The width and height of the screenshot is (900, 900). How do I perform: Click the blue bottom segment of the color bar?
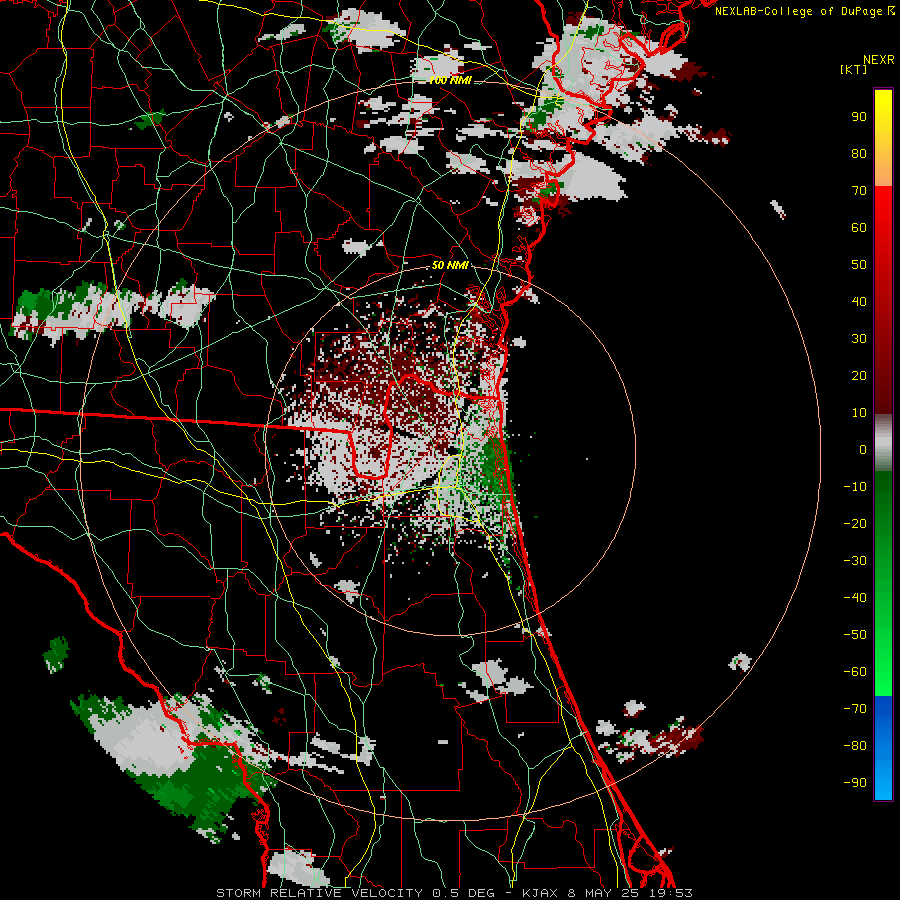point(883,747)
